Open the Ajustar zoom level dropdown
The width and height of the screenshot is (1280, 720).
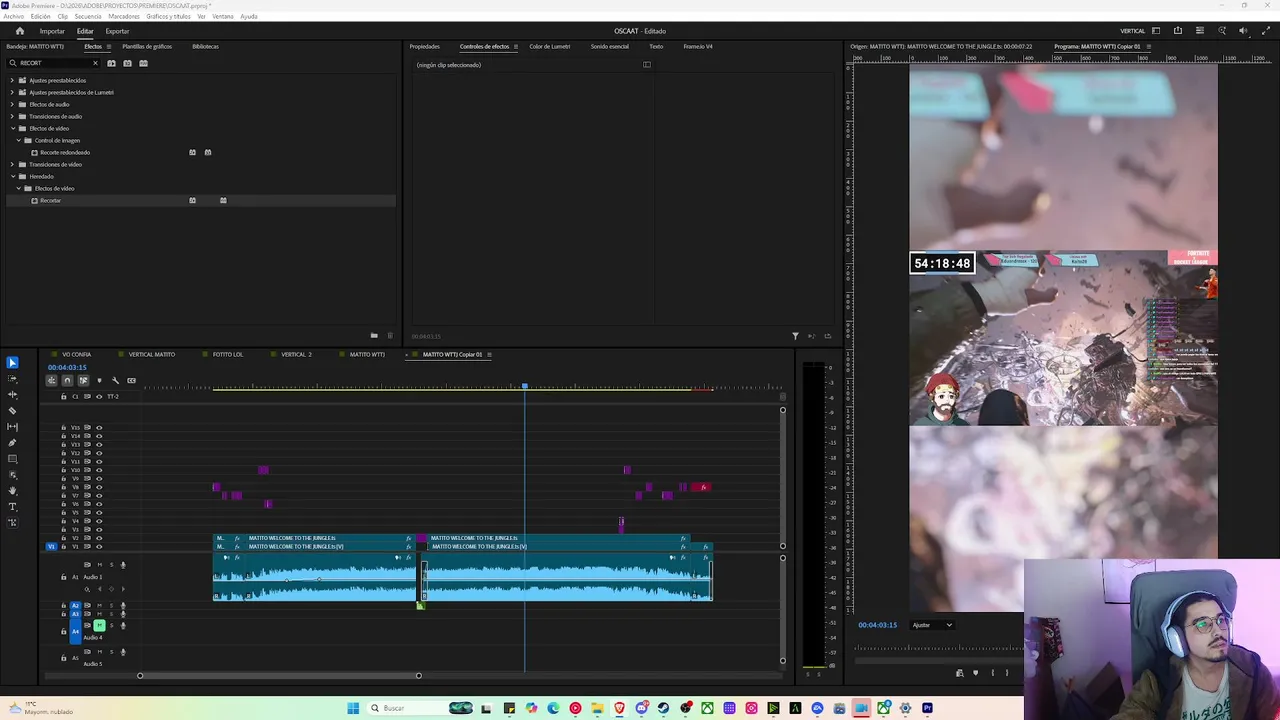(x=932, y=625)
